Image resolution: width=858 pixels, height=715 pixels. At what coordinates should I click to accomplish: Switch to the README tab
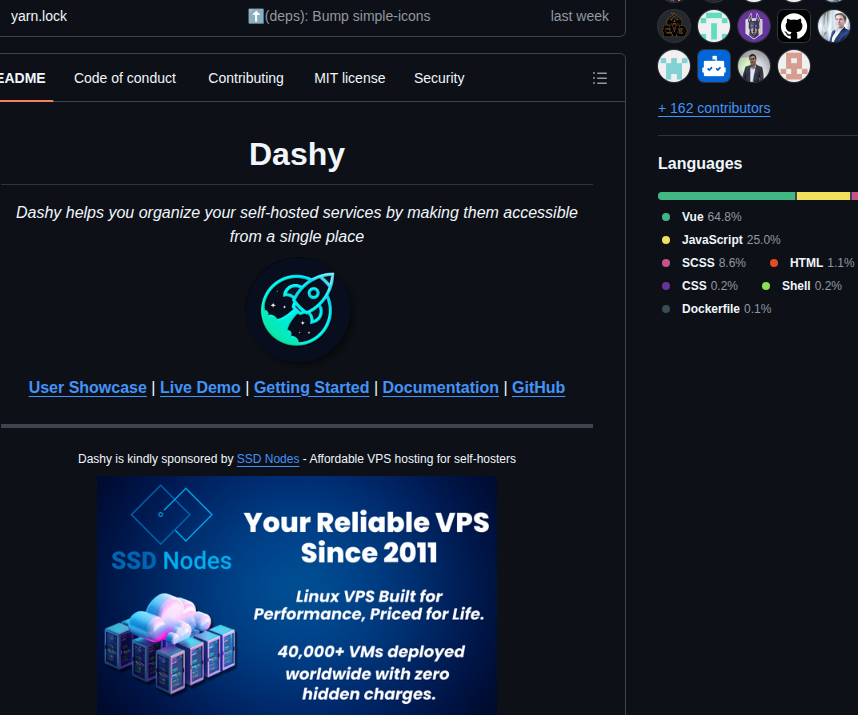pos(23,78)
